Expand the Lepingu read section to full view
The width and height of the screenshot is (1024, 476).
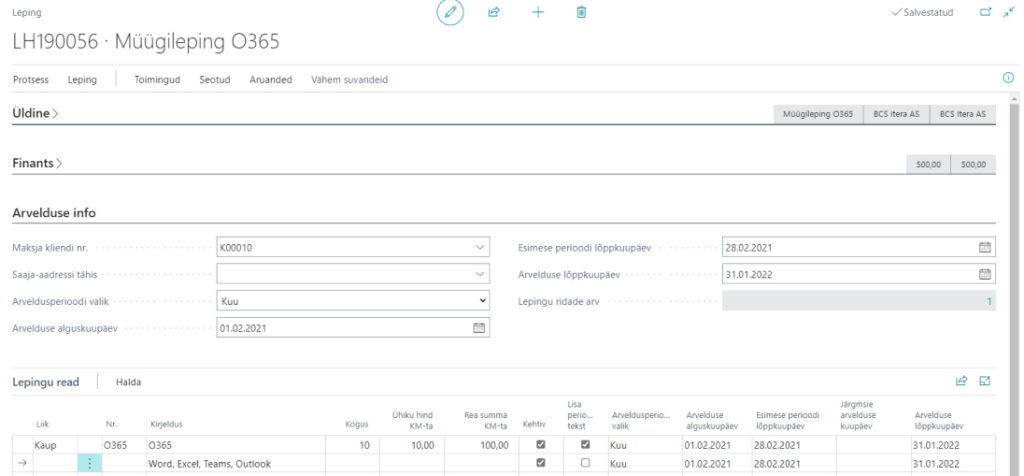coord(985,381)
